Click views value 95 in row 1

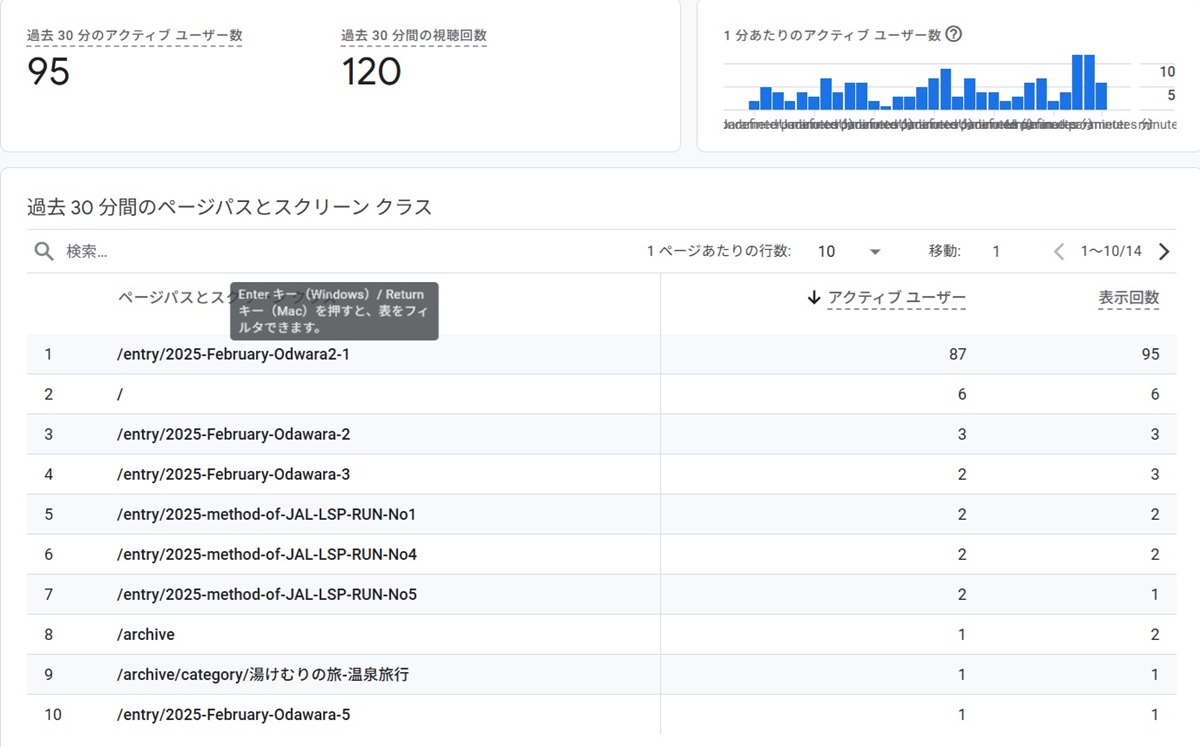click(1150, 355)
